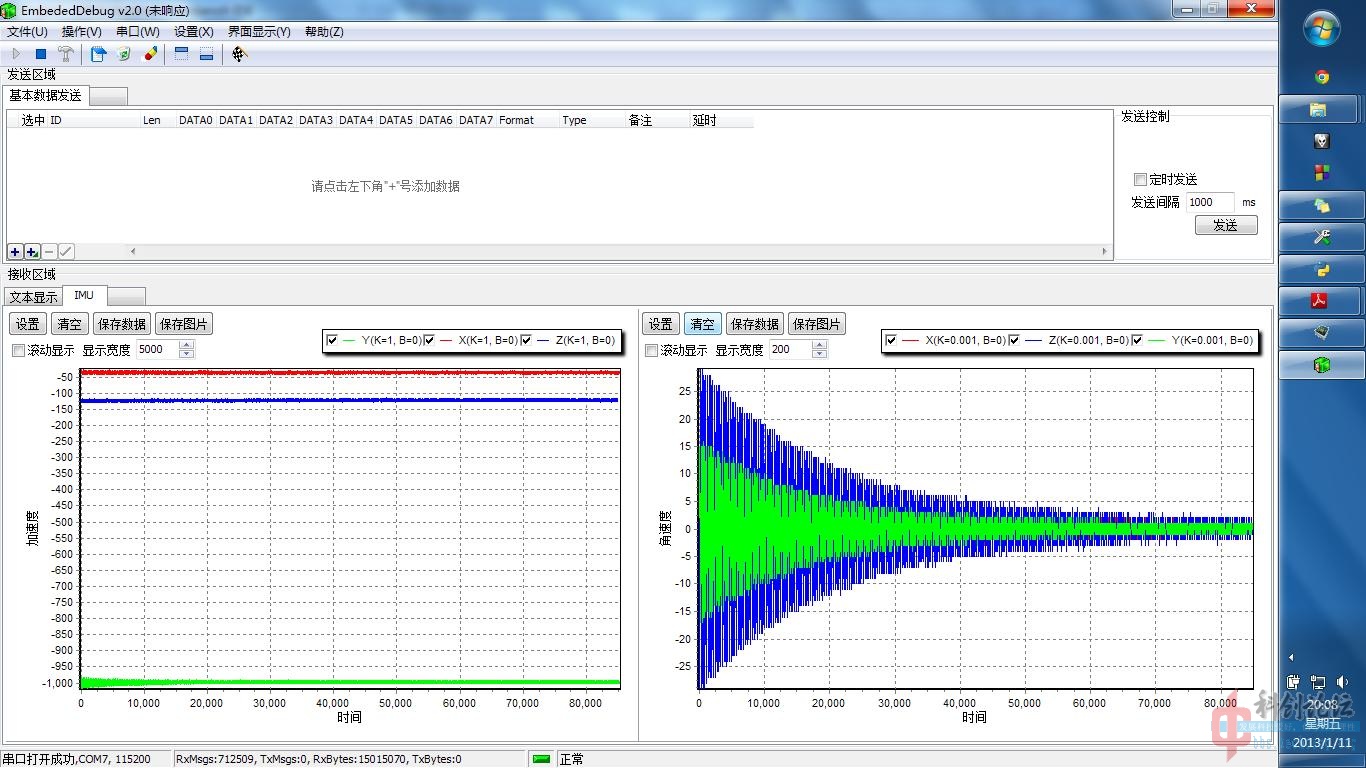Viewport: 1366px width, 768px height.
Task: Switch to the 文本显示 tab
Action: (x=33, y=297)
